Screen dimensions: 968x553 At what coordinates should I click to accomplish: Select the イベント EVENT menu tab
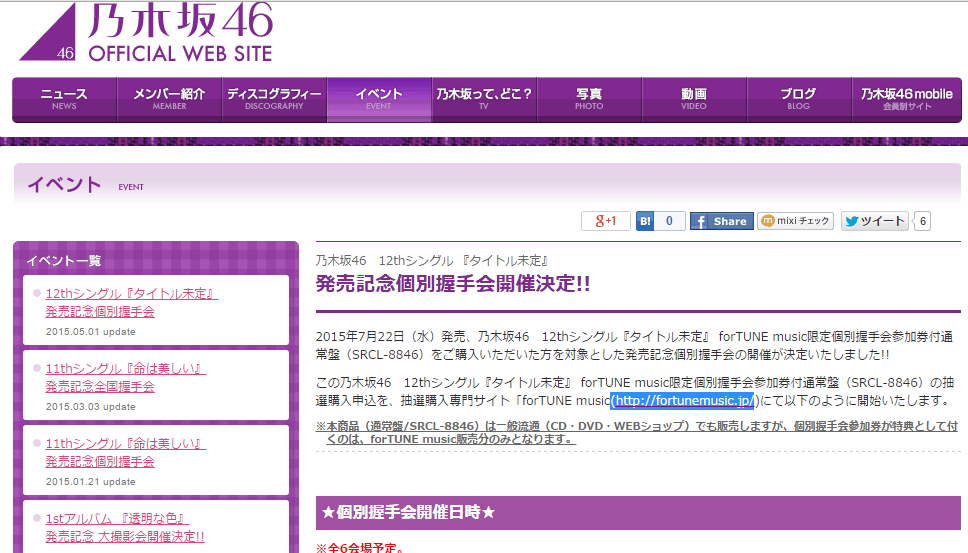point(379,99)
